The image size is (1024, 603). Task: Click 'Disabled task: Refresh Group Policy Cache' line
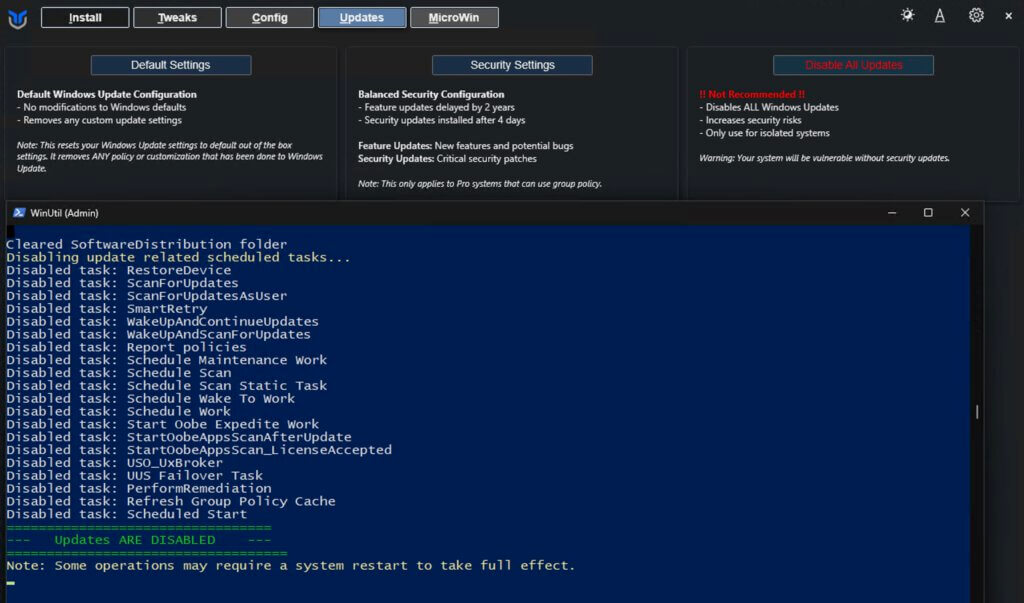coord(171,502)
